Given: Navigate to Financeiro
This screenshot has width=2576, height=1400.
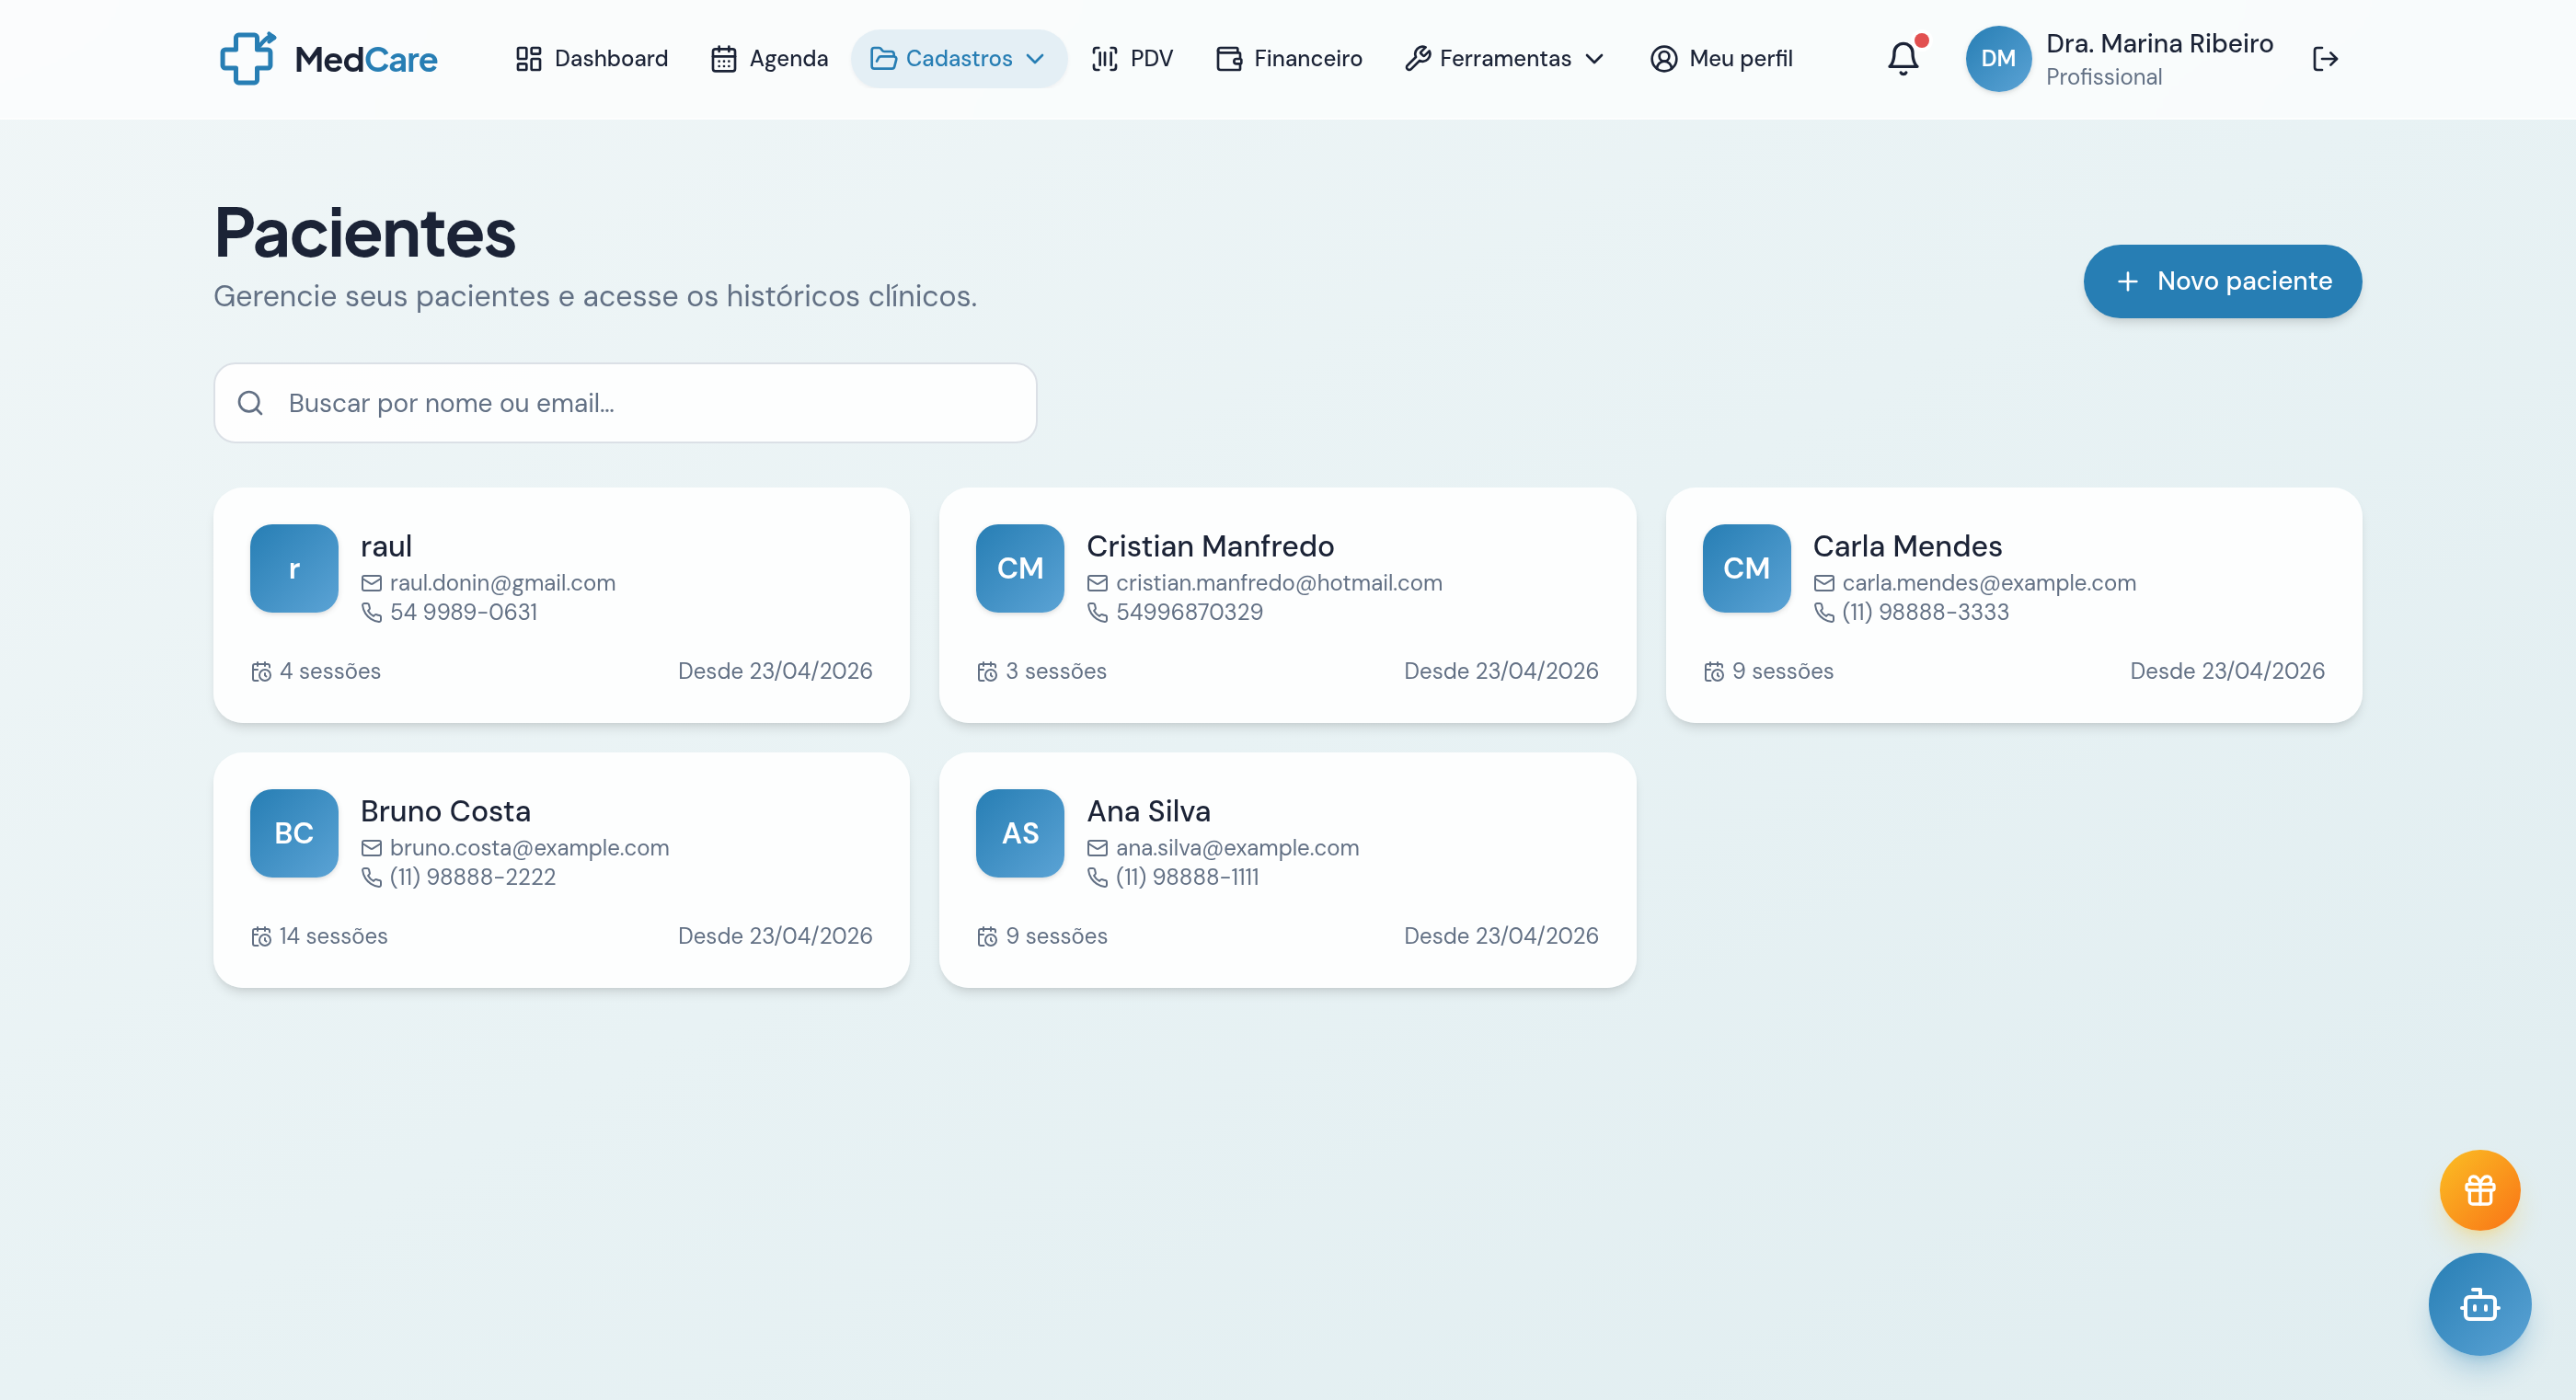Looking at the screenshot, I should (1288, 59).
